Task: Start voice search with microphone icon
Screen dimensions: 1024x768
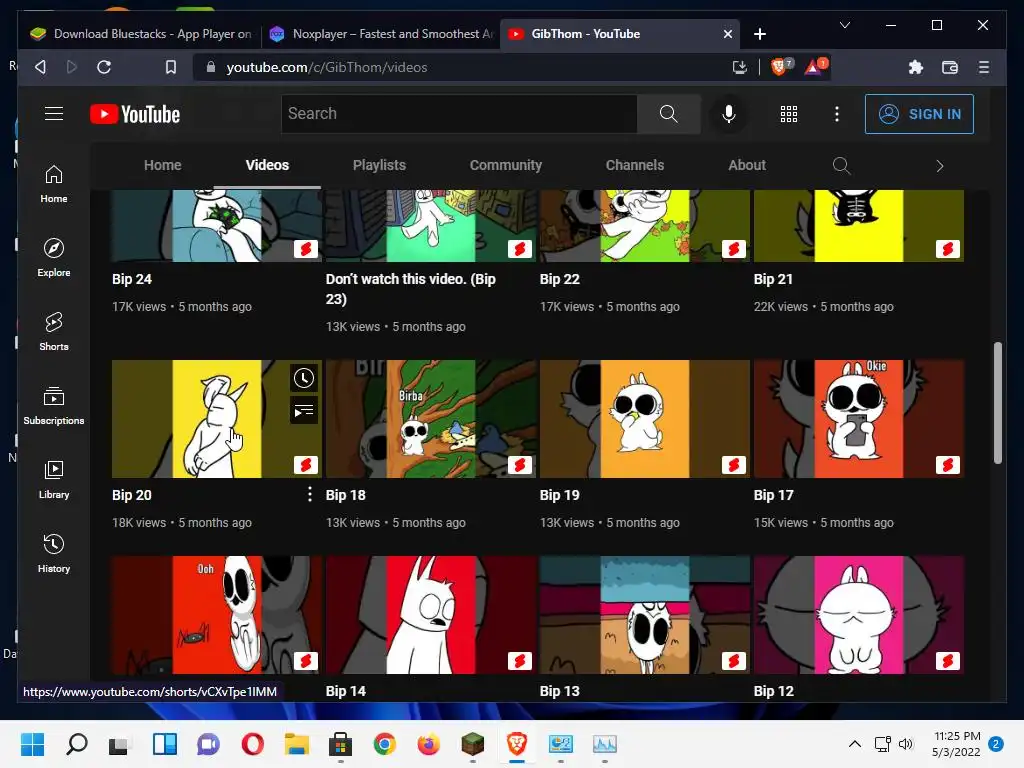Action: pos(728,114)
